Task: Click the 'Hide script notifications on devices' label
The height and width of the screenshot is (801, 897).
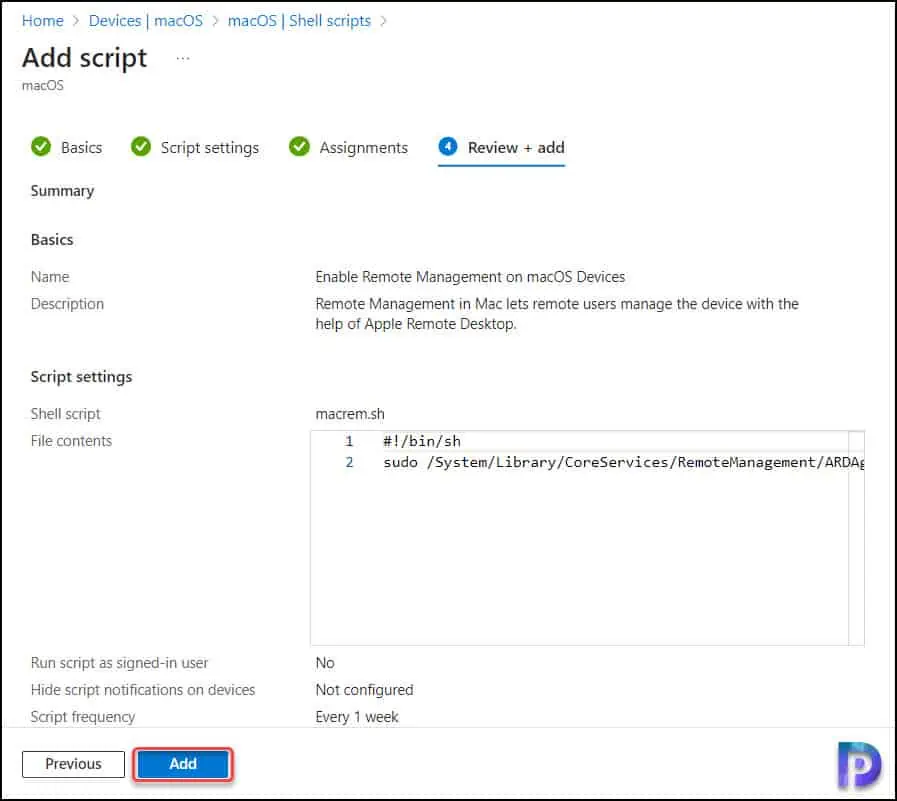Action: (x=143, y=690)
